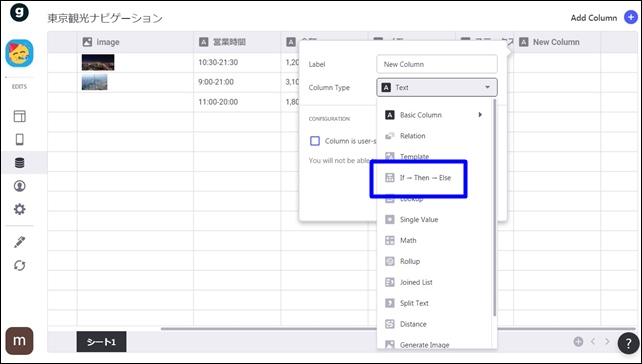This screenshot has height=364, width=642.
Task: Open the night city image thumbnail
Action: (x=98, y=62)
